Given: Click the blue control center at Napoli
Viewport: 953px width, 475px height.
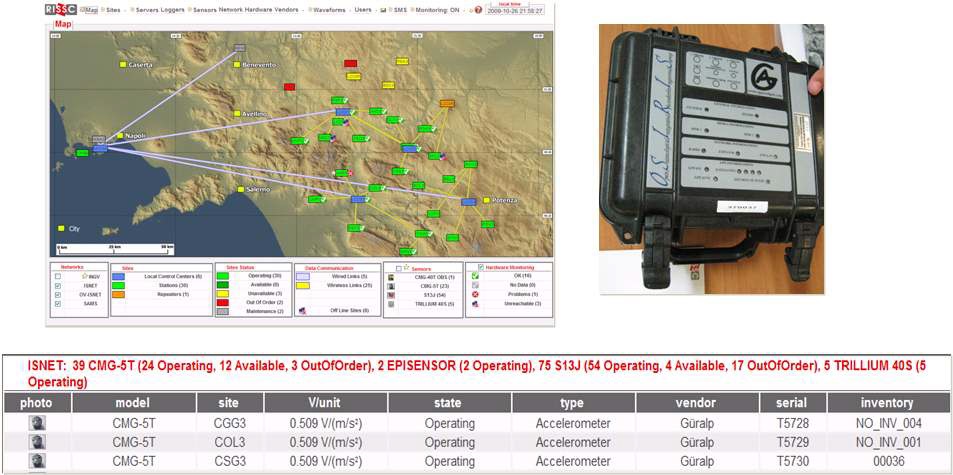Looking at the screenshot, I should [99, 148].
